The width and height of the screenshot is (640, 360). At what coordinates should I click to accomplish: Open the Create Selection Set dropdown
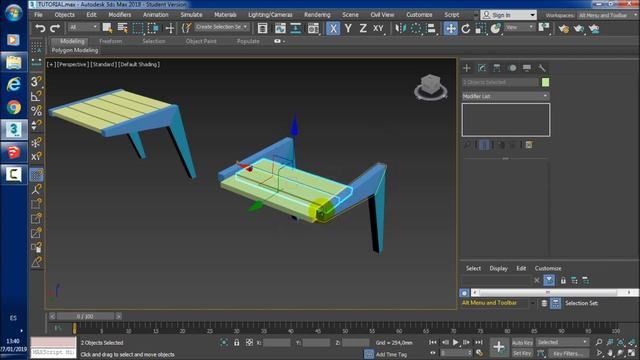coord(222,27)
